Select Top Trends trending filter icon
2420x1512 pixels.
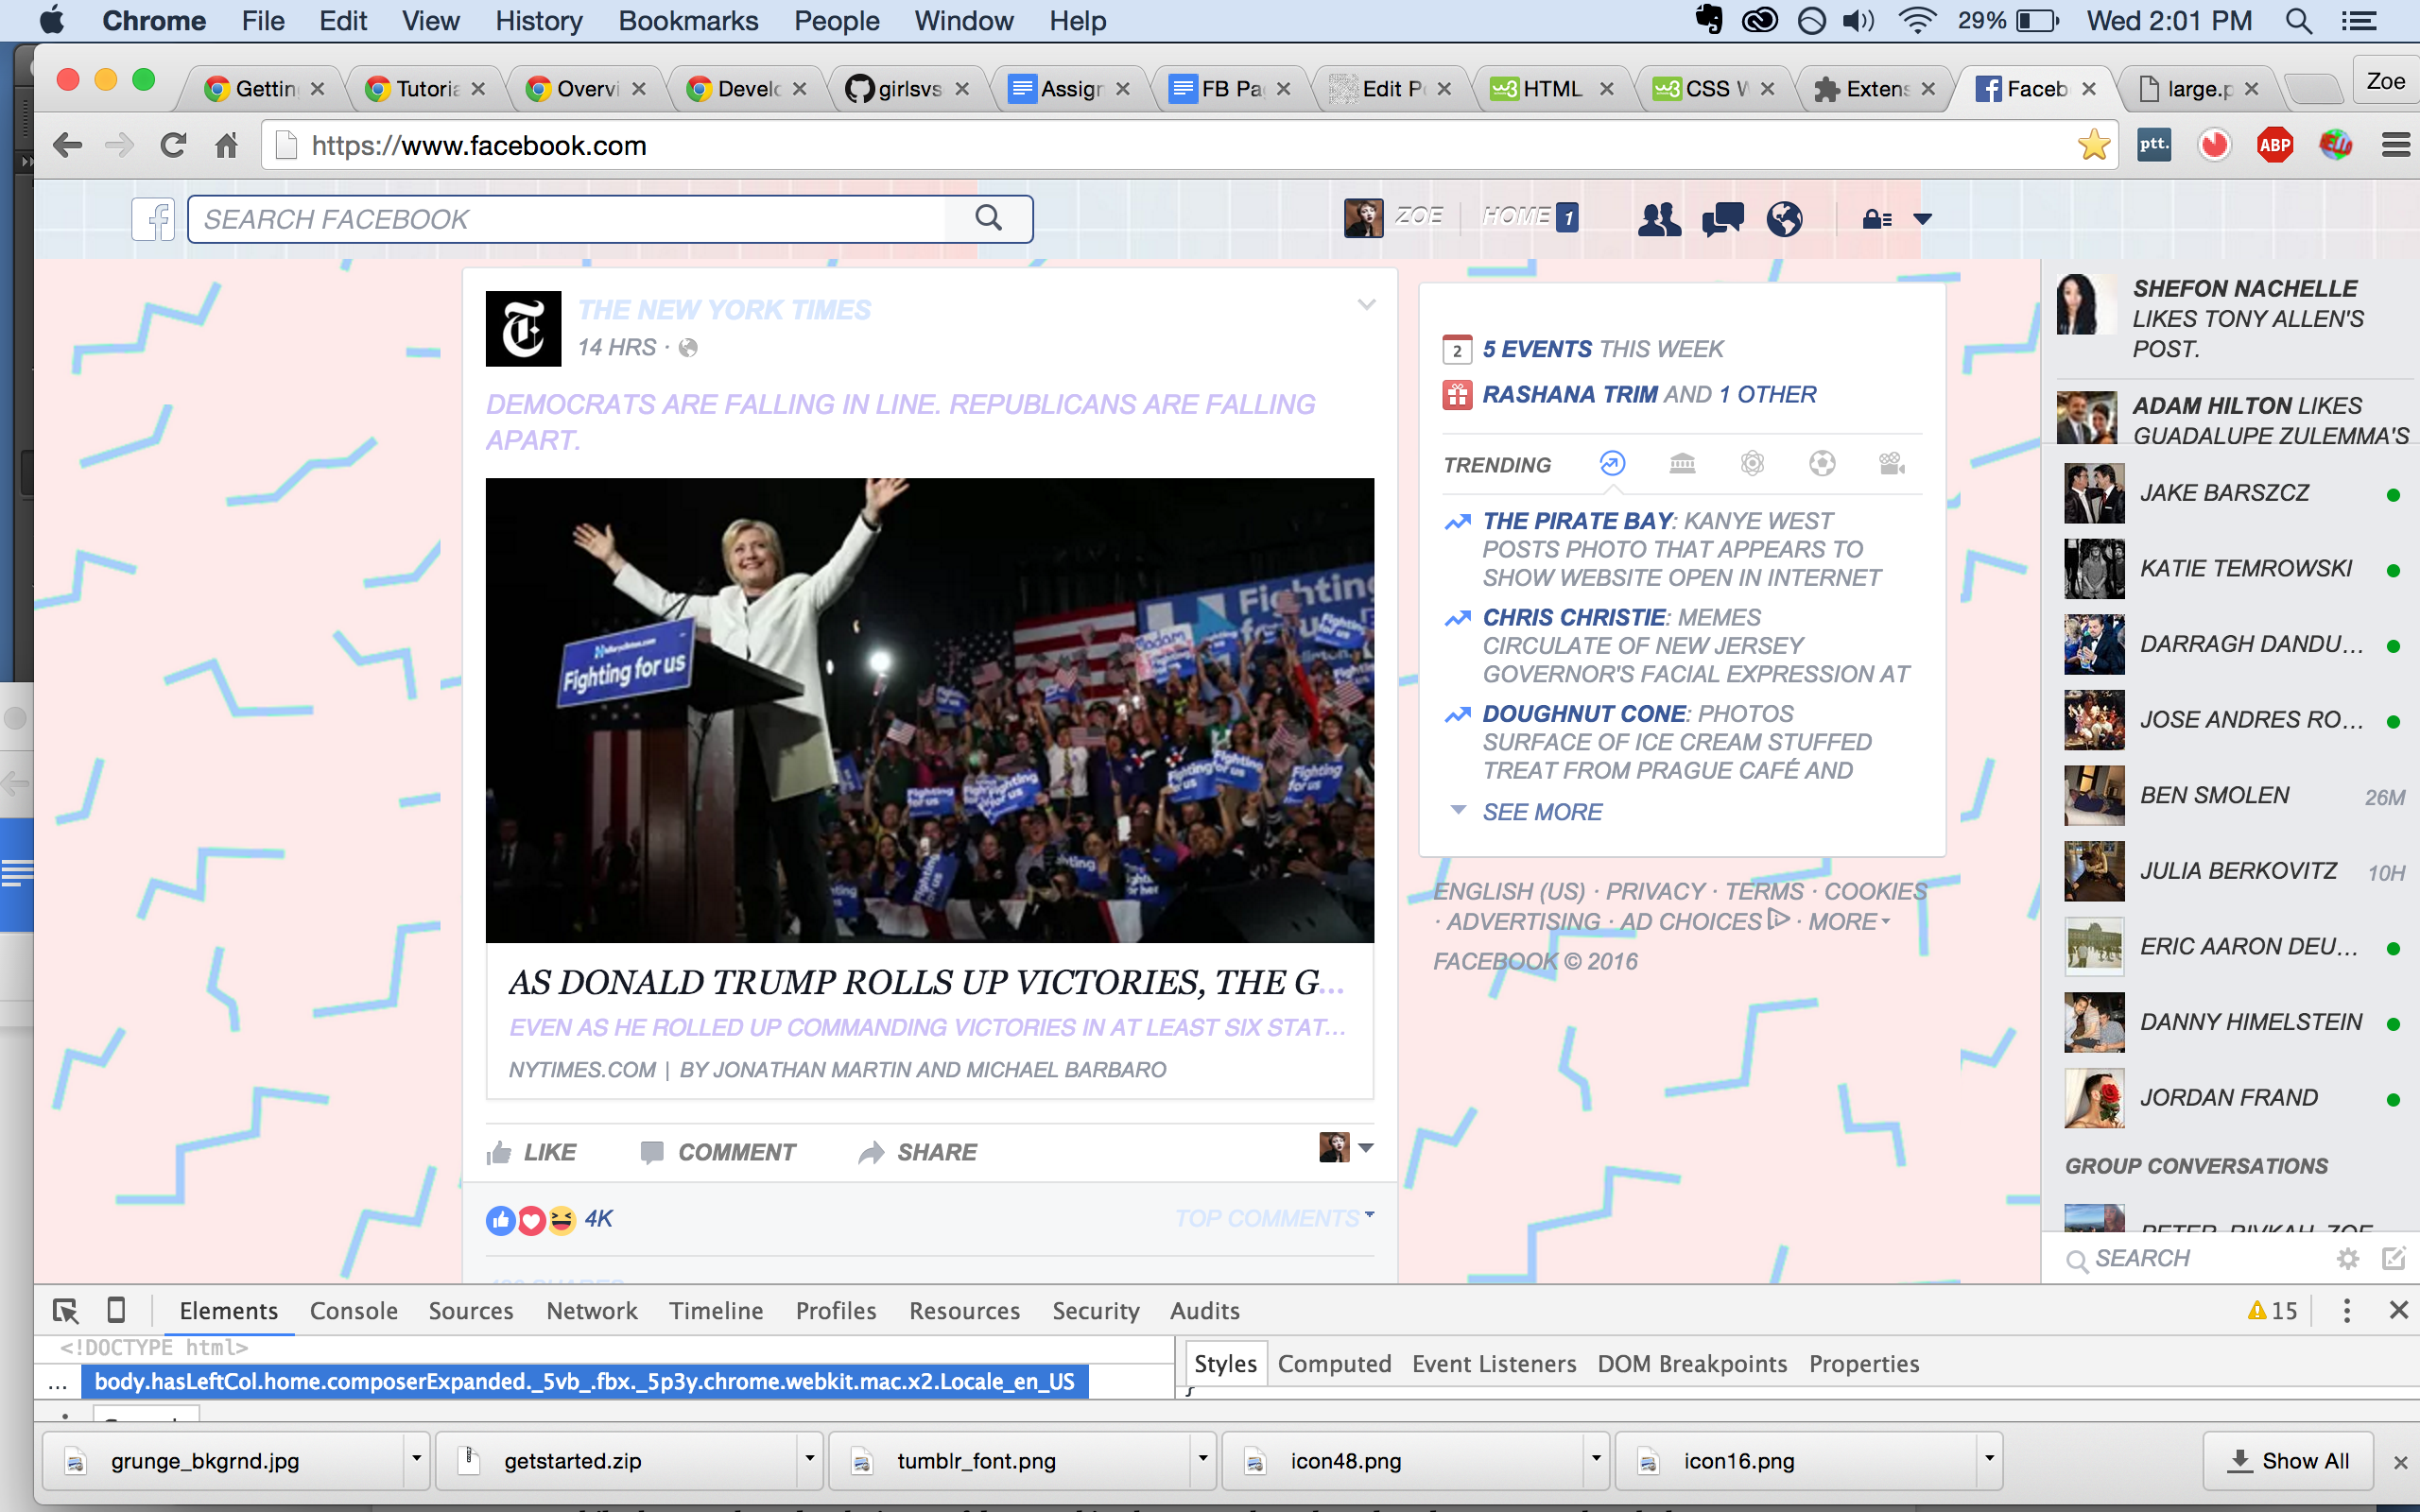(x=1612, y=463)
